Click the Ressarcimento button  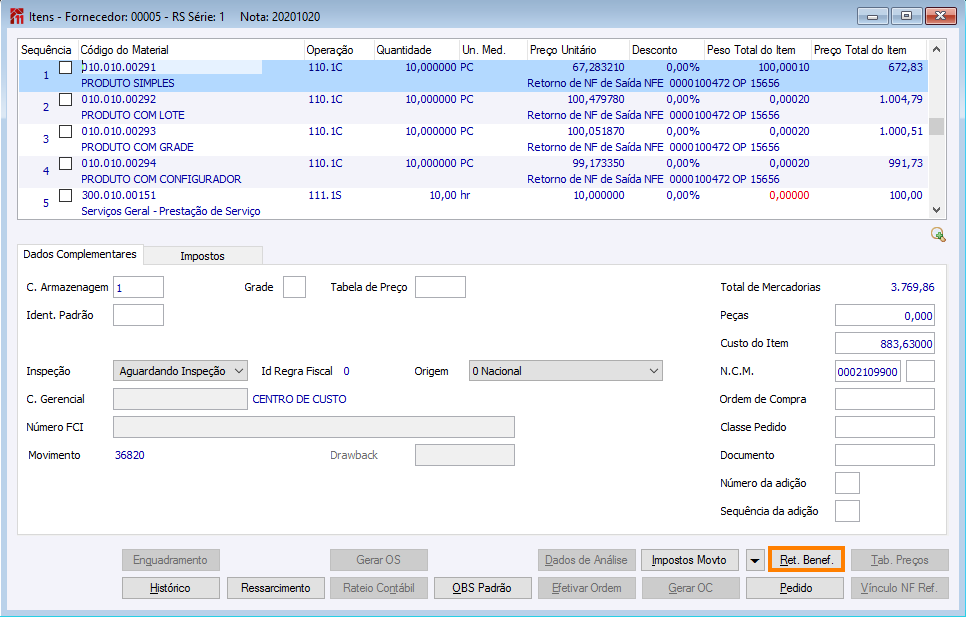coord(275,588)
